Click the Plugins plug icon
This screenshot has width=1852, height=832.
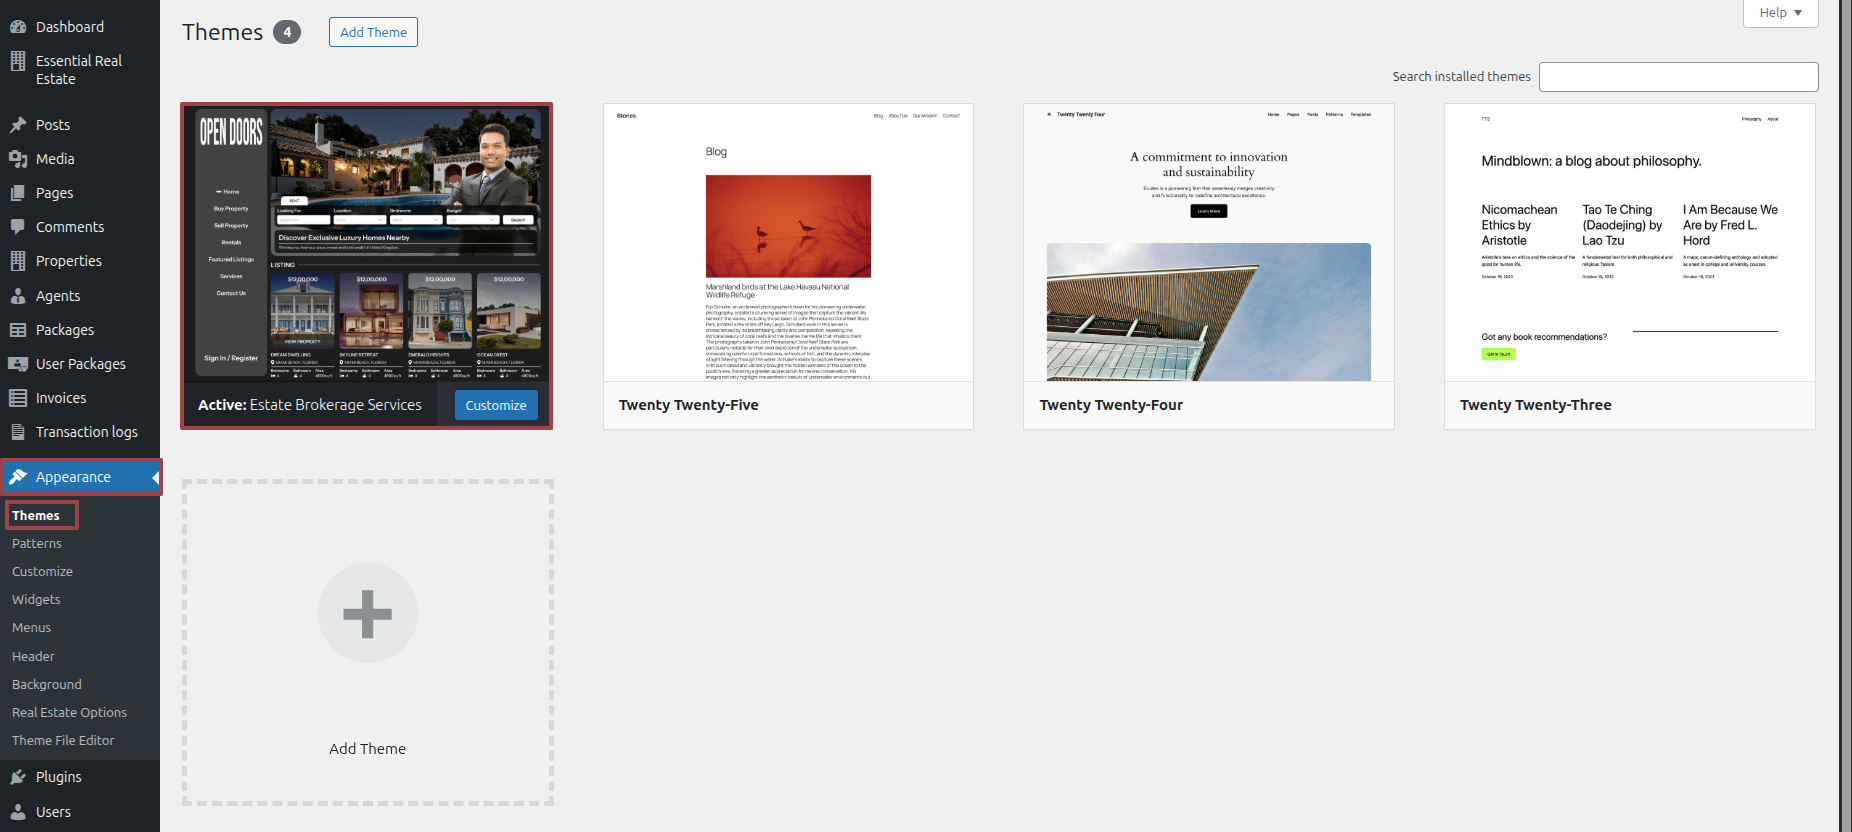click(18, 777)
